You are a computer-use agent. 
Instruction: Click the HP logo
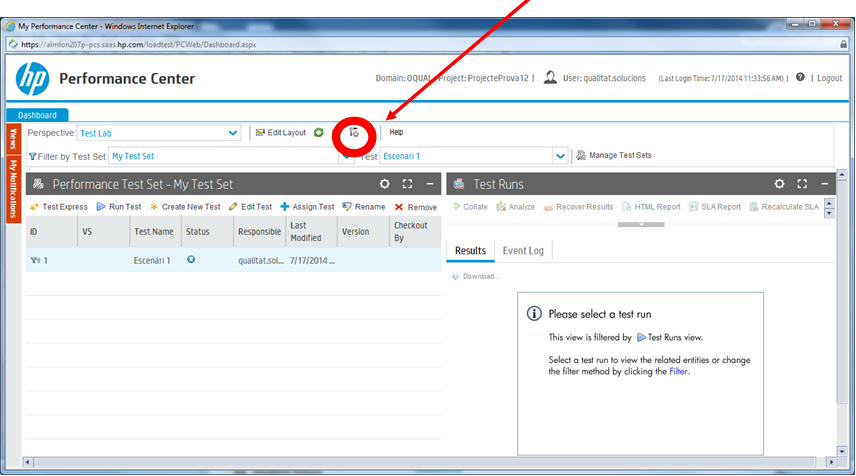(32, 79)
